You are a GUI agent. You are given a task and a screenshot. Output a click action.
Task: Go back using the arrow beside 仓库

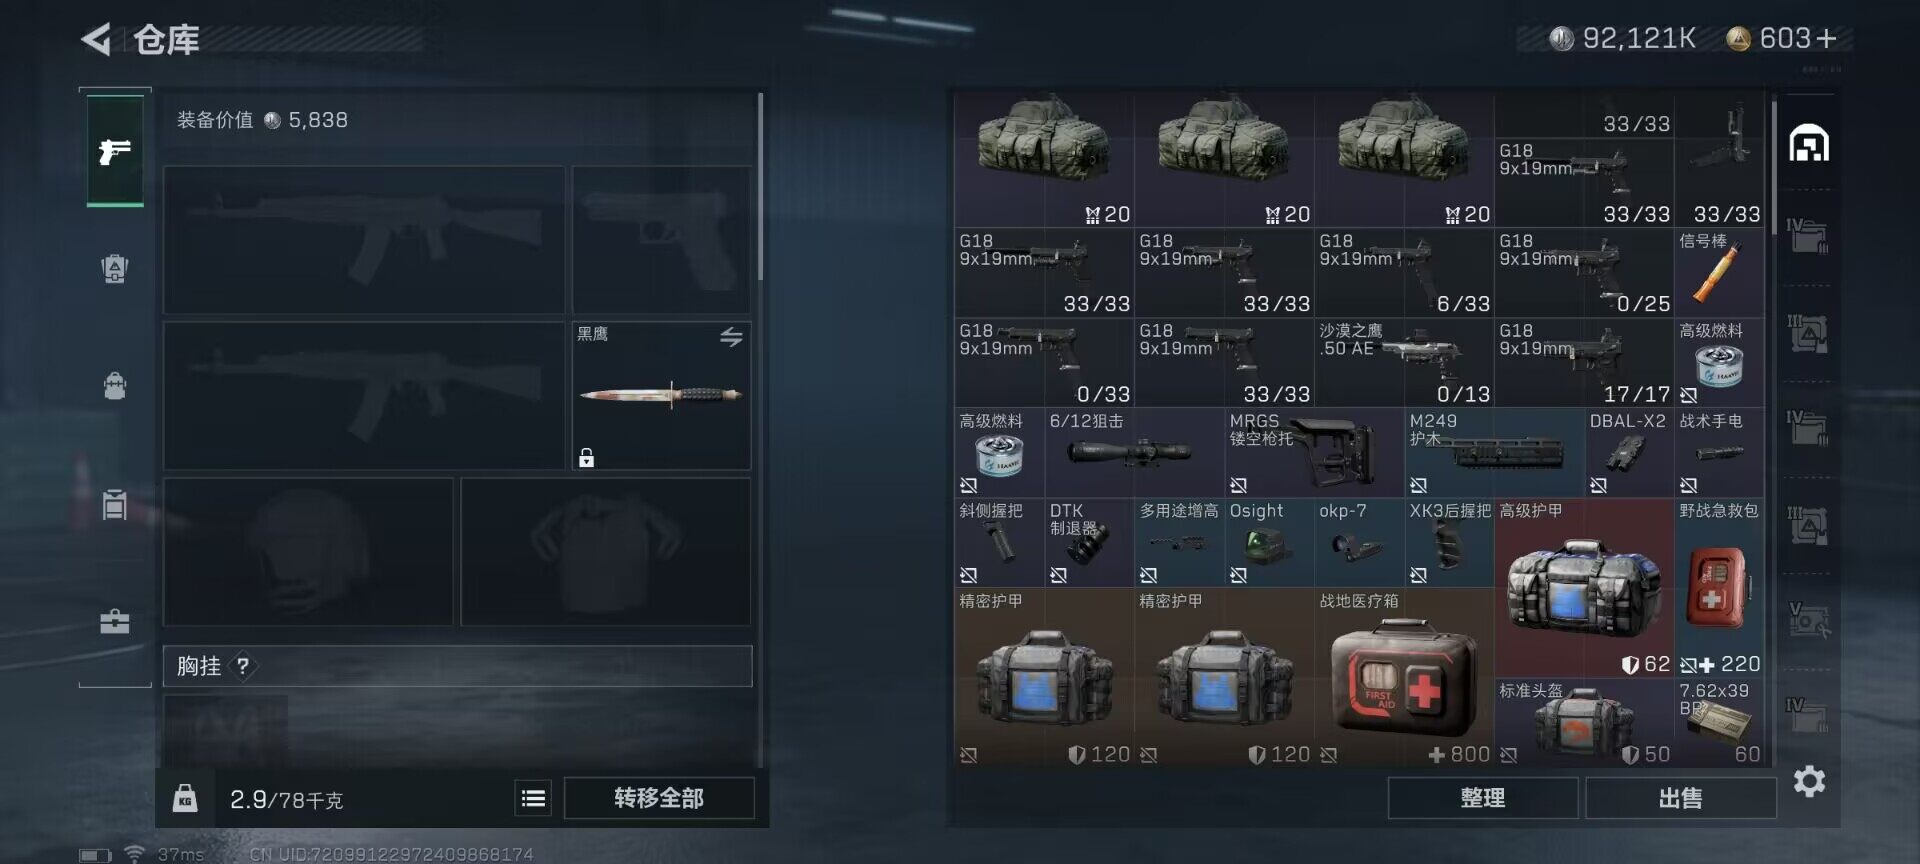[x=96, y=40]
